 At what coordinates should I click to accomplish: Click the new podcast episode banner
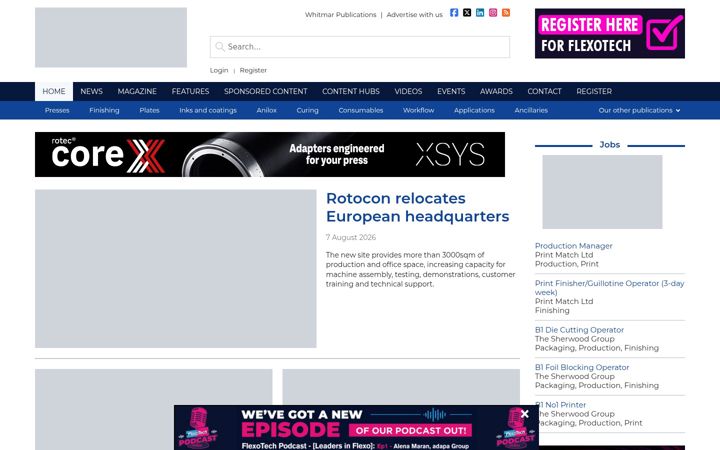356,428
